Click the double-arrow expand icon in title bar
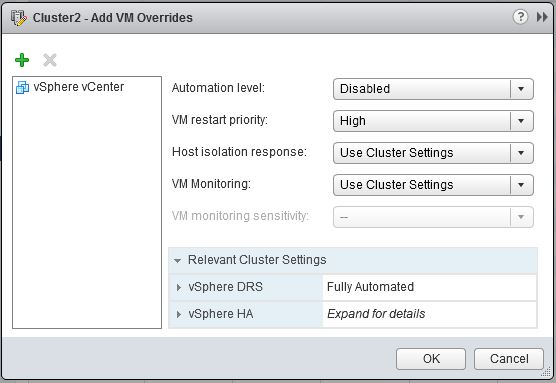Image resolution: width=556 pixels, height=383 pixels. coord(542,17)
